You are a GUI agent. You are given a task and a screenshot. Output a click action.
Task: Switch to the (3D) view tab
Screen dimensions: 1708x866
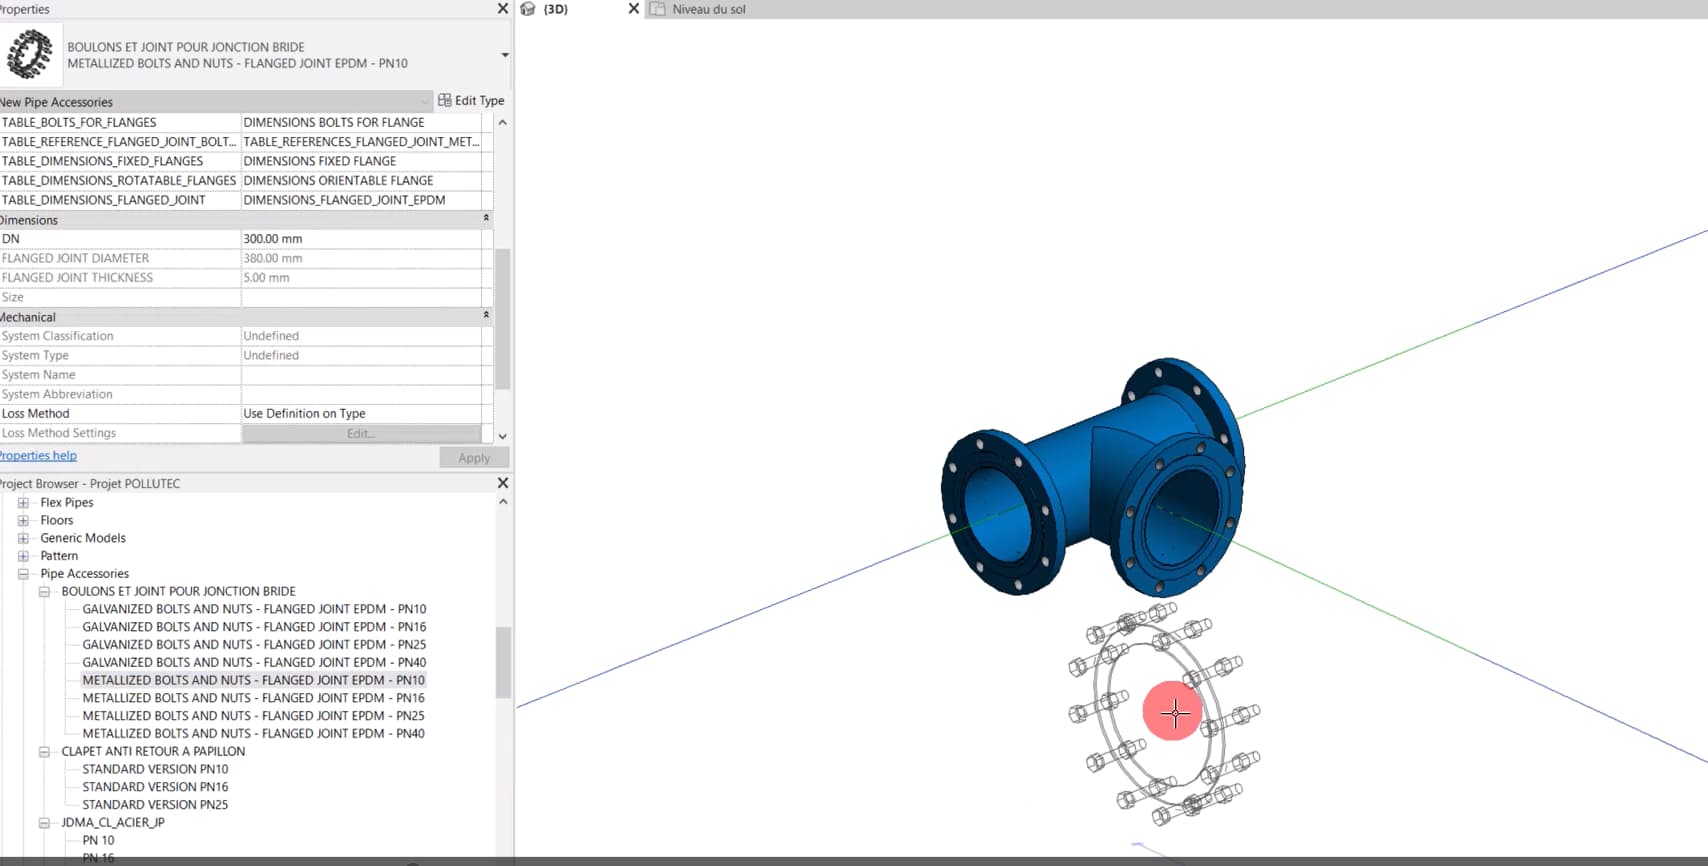pyautogui.click(x=555, y=9)
